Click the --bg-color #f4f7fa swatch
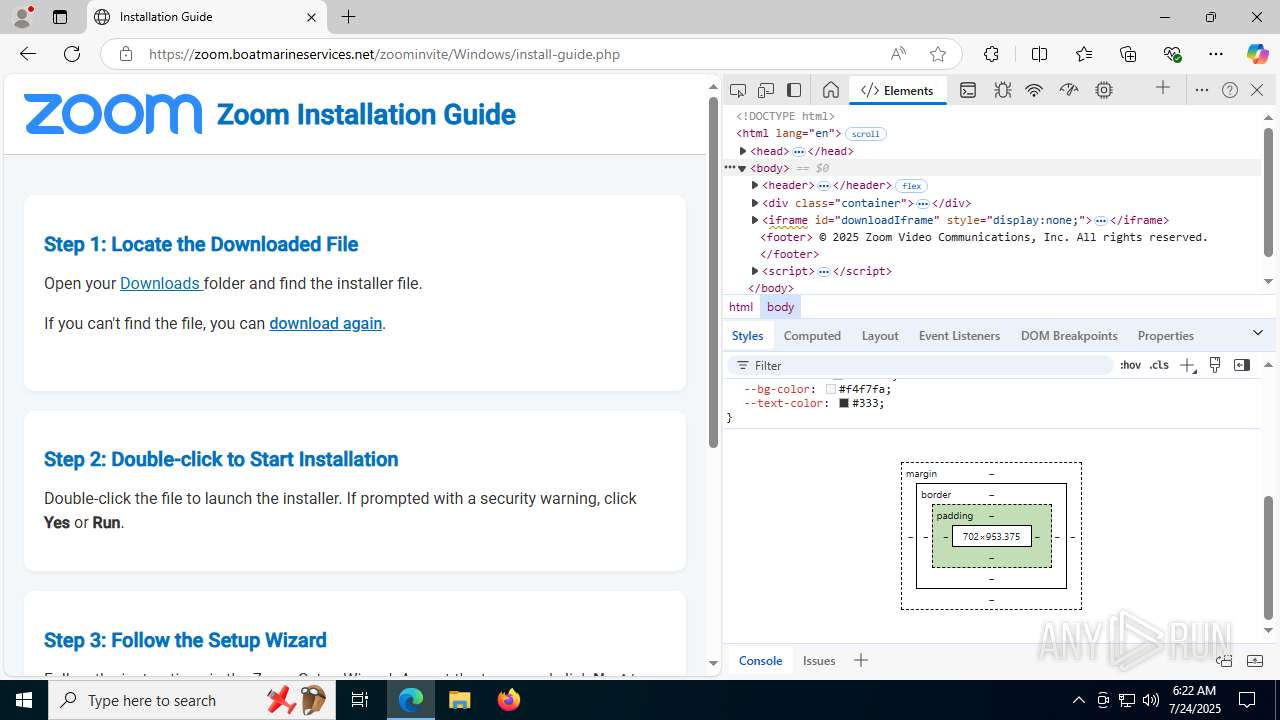Screen dimensions: 1280x720 pos(831,389)
